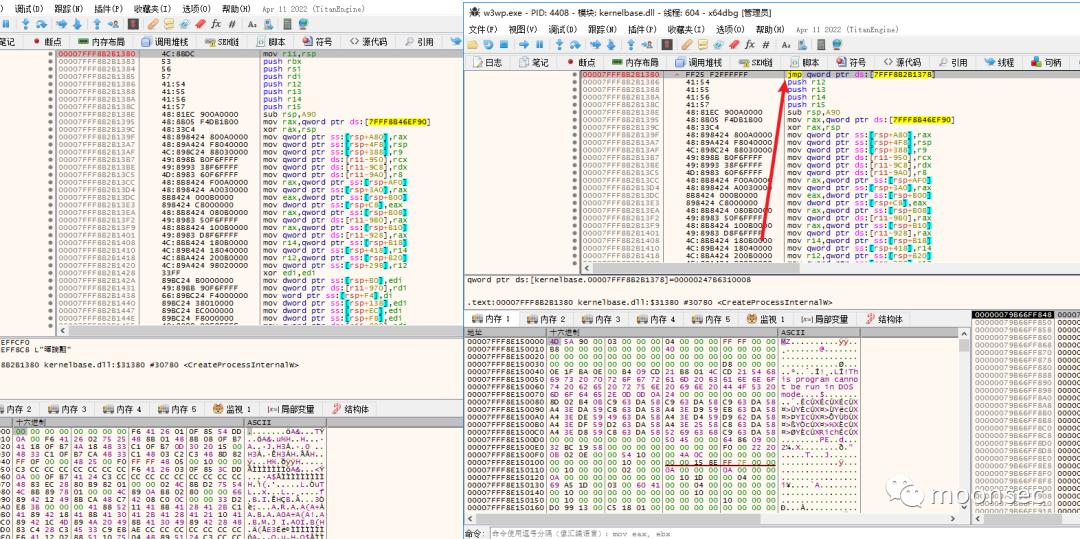Open 文件(F) menu in w3wp.exe window
This screenshot has height=539, width=1080.
[483, 30]
